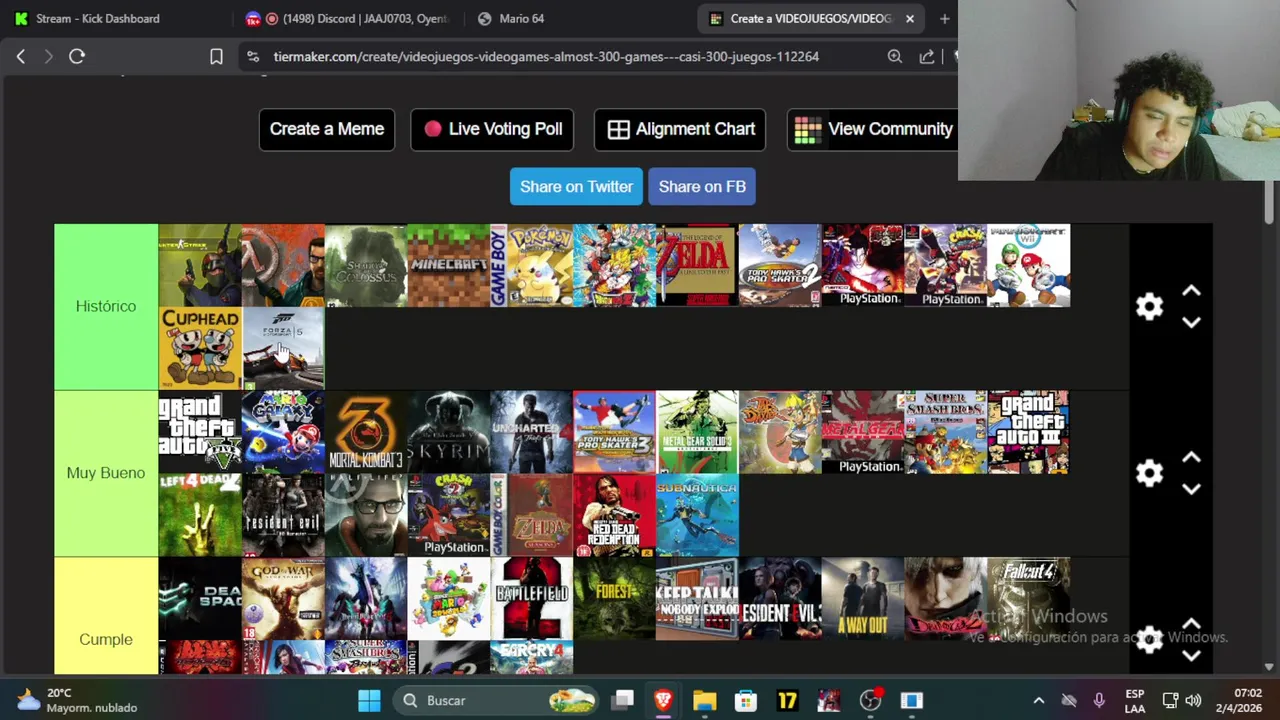Screen dimensions: 1280x720
Task: Select the Battlefield game tile
Action: coord(532,598)
